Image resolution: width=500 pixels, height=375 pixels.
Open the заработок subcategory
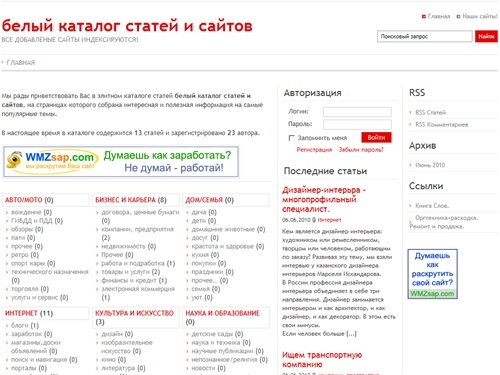tap(27, 334)
